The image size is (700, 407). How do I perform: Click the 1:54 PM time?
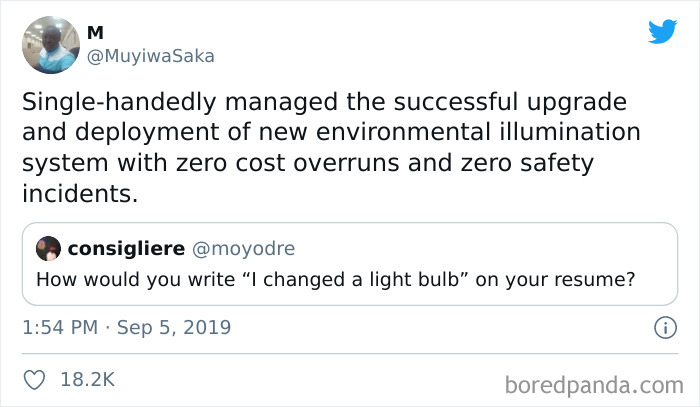60,327
